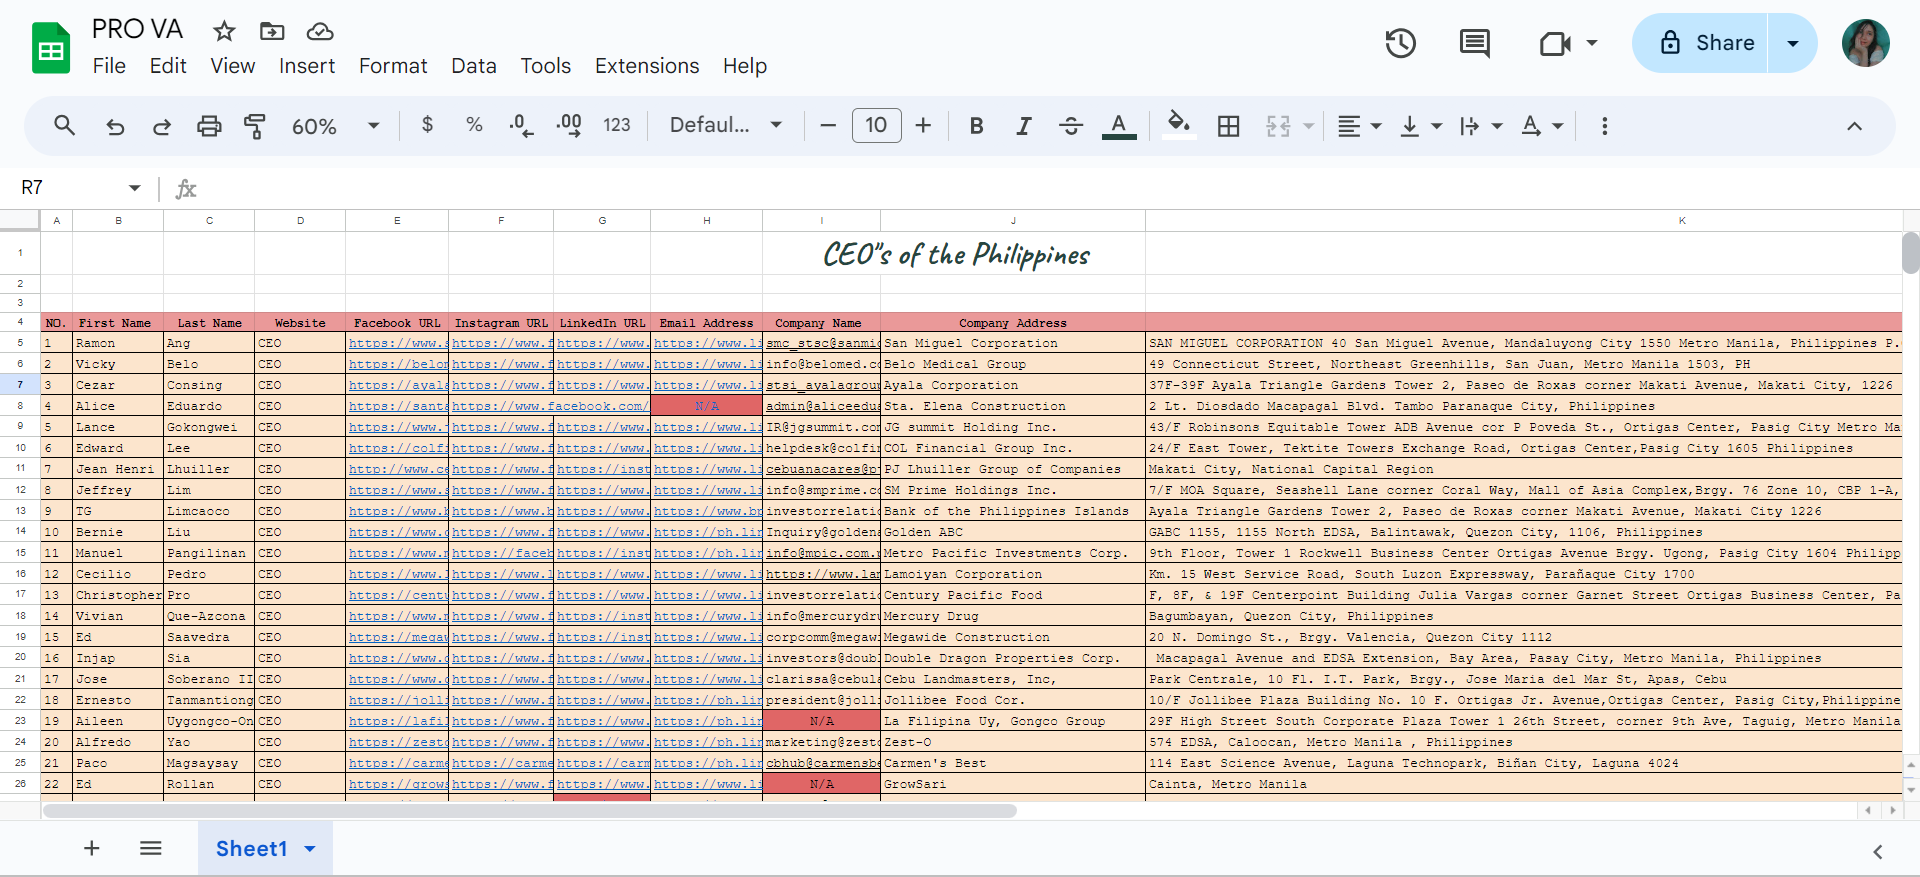Expand the name box dropdown arrow

pyautogui.click(x=135, y=188)
